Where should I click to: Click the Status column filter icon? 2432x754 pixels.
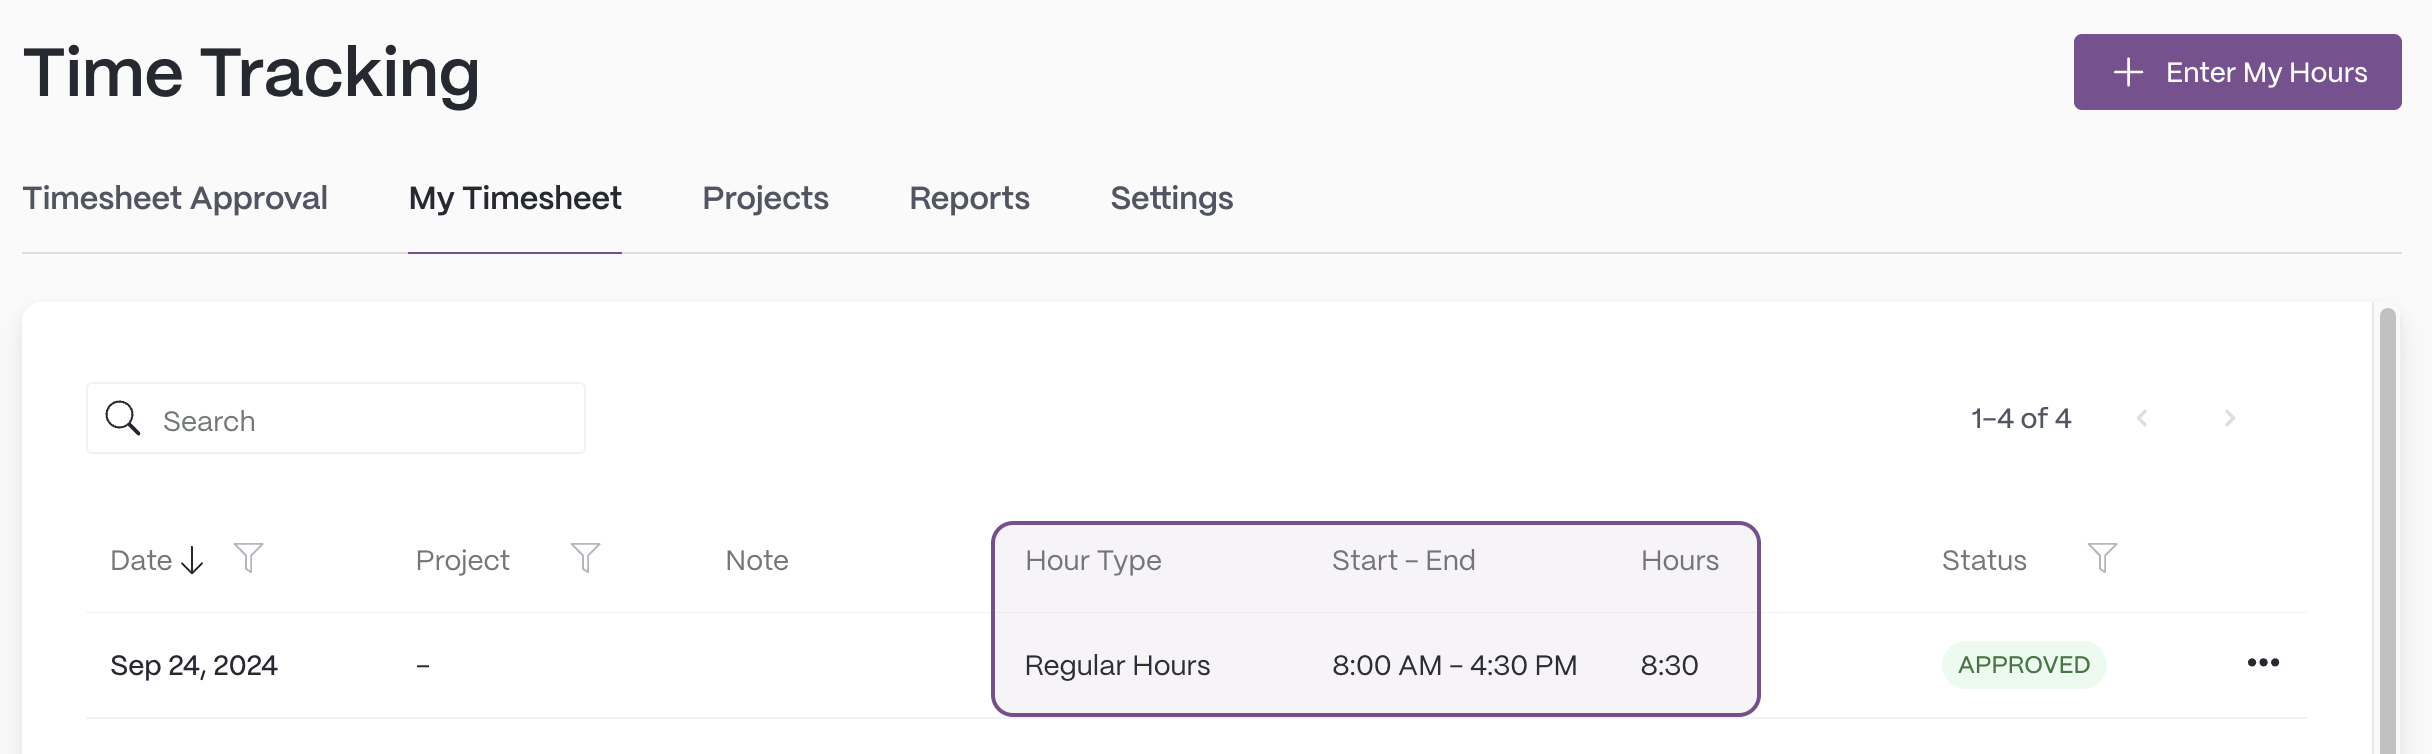pyautogui.click(x=2102, y=558)
